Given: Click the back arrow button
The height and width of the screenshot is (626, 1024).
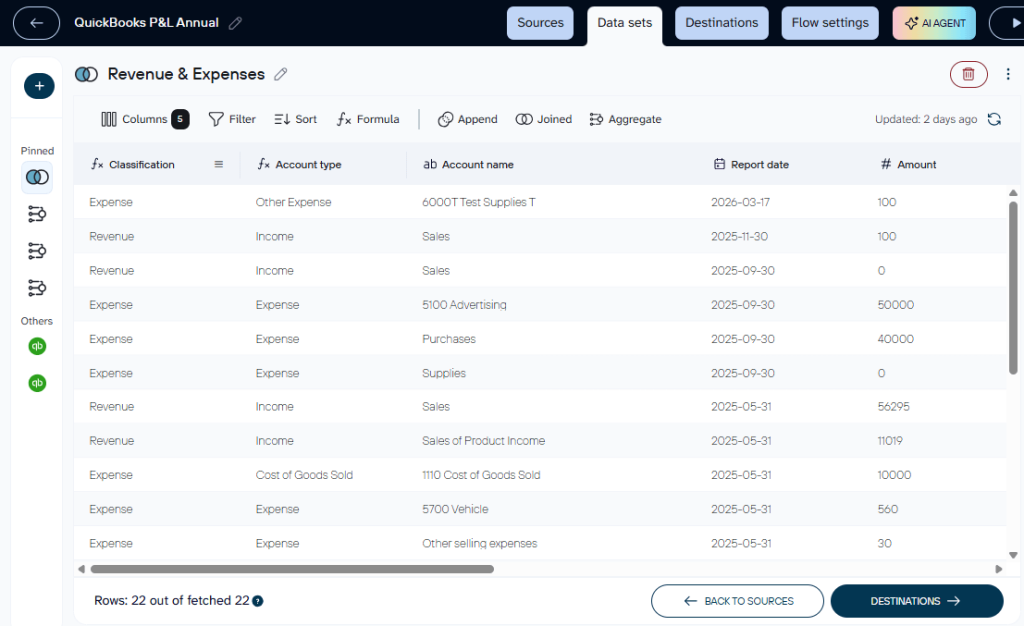Looking at the screenshot, I should [37, 22].
